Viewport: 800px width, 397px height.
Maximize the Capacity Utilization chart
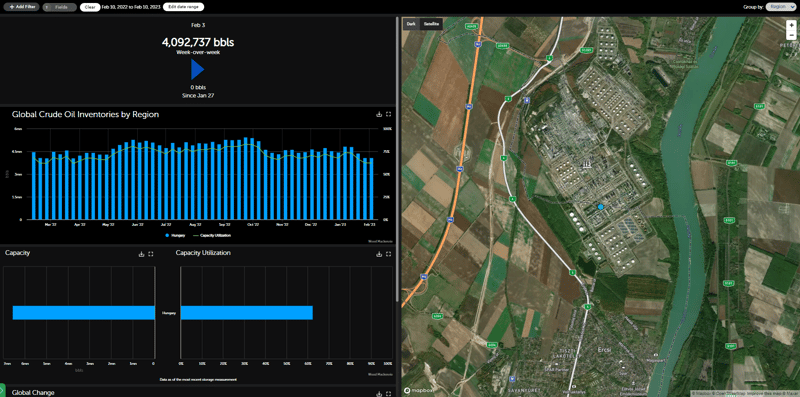coord(388,254)
